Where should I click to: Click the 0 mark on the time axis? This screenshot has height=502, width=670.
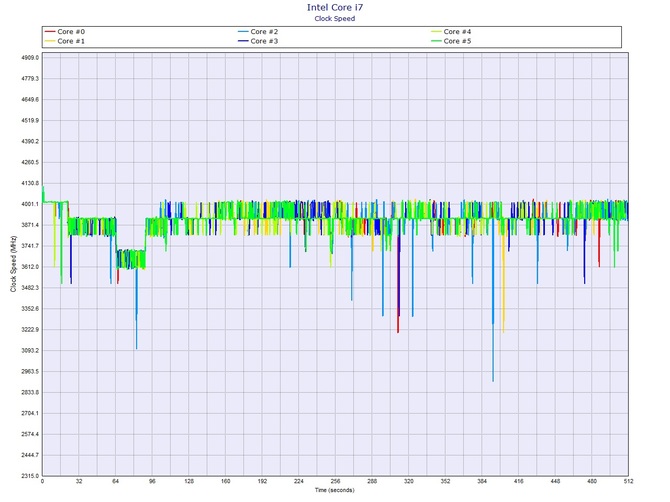pos(42,483)
